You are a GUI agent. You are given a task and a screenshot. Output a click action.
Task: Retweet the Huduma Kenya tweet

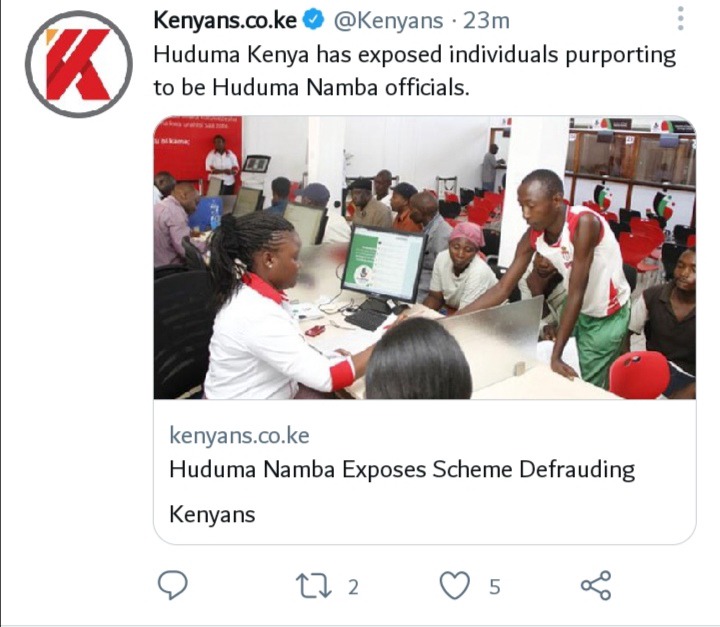[313, 586]
